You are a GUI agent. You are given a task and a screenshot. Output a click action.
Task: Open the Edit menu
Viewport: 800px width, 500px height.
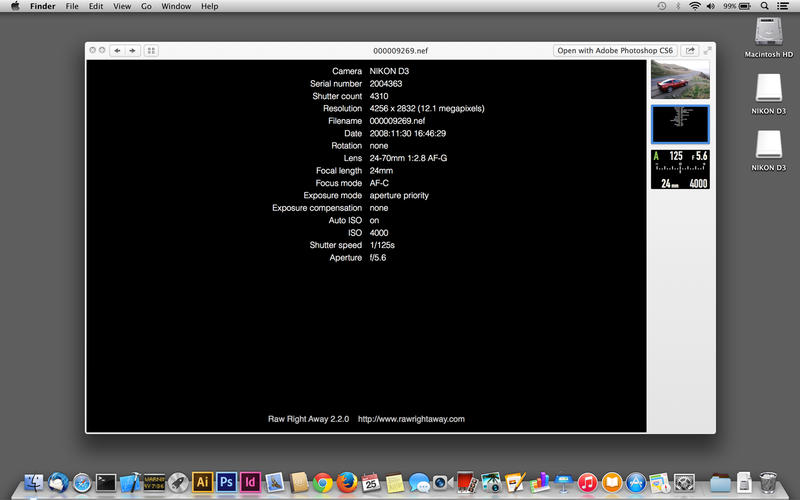(96, 6)
